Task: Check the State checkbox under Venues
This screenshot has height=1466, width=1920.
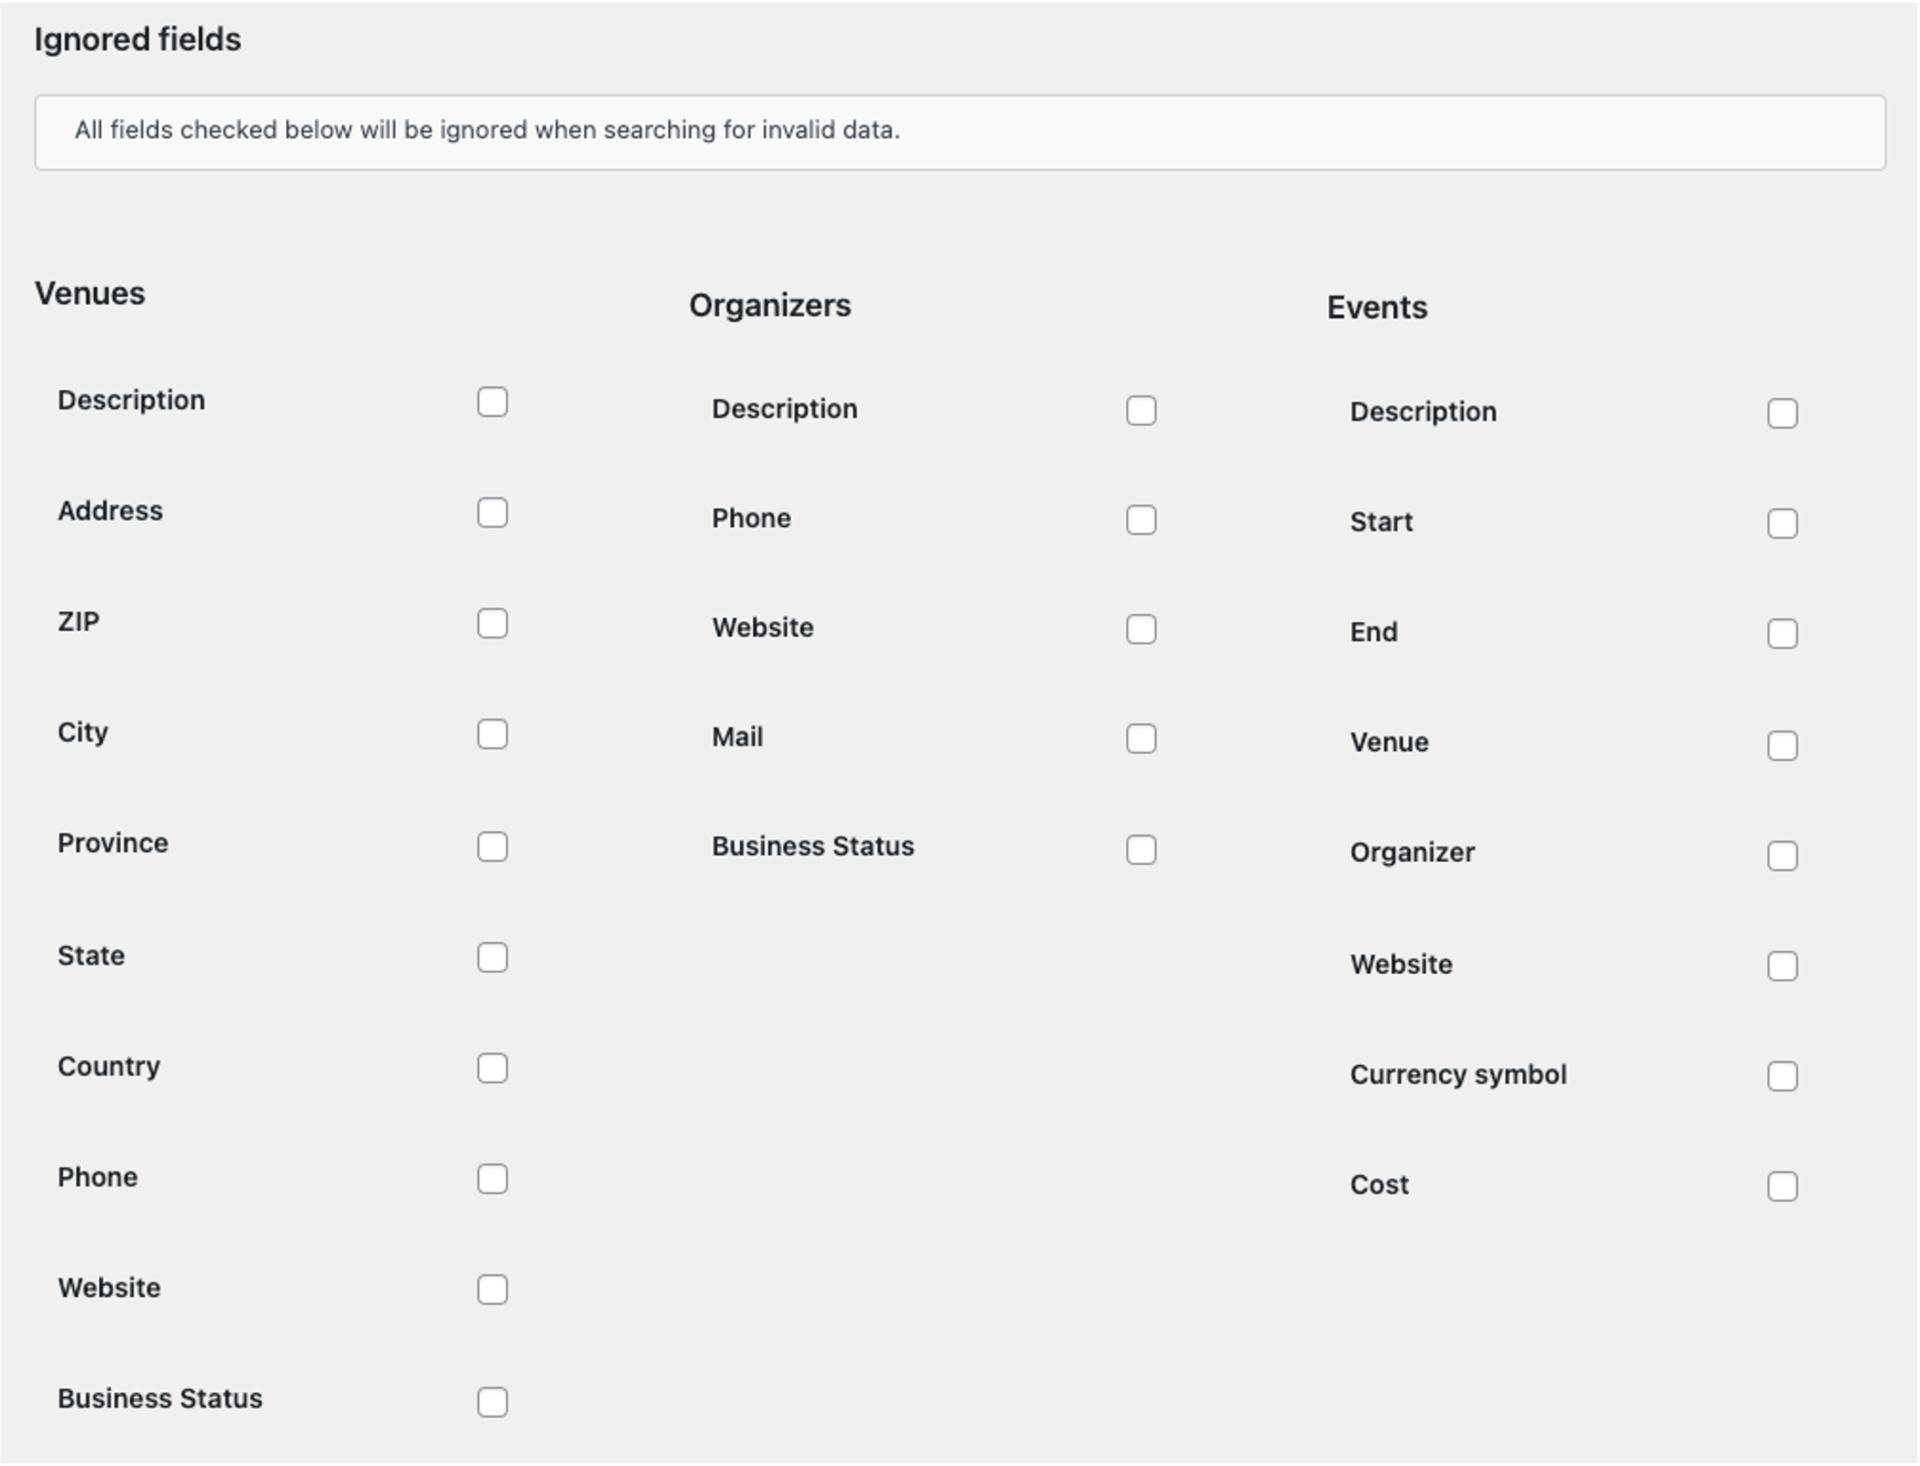Action: point(493,958)
